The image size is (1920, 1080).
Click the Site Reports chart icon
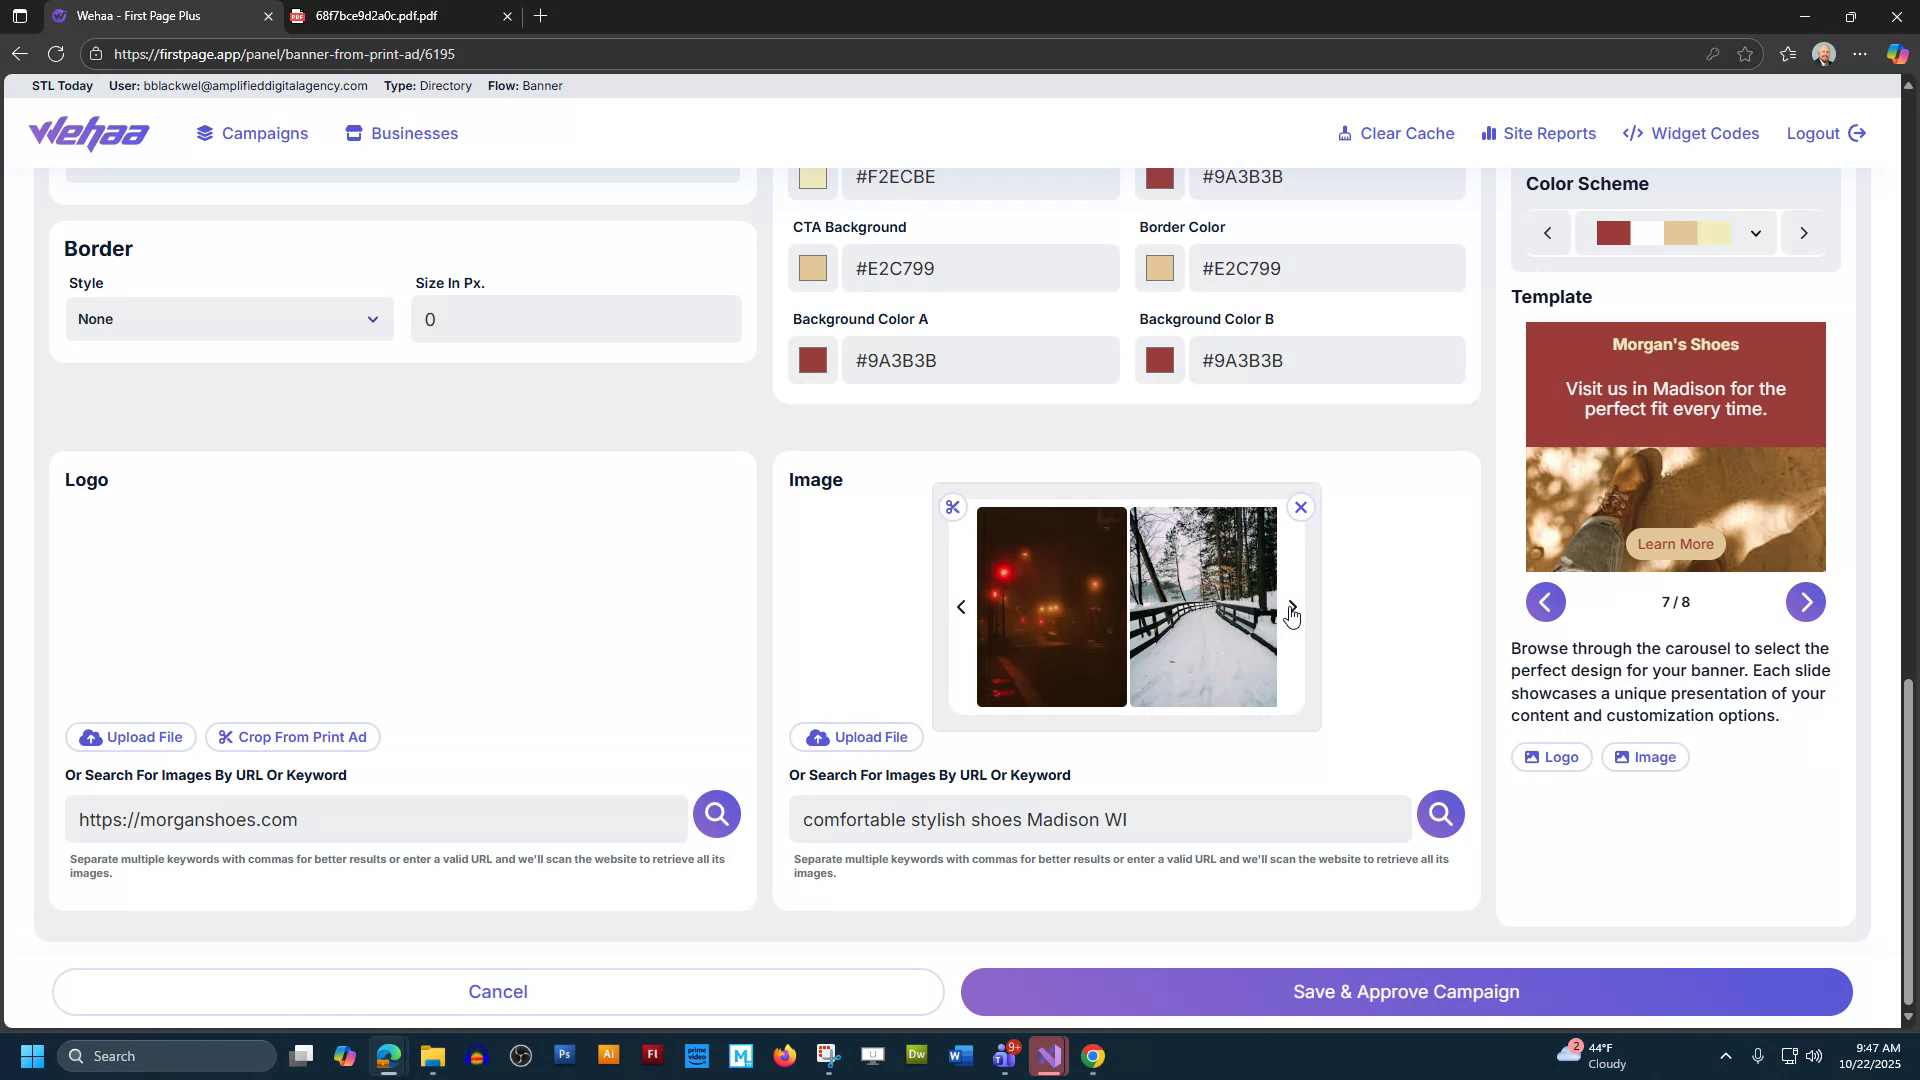1489,133
